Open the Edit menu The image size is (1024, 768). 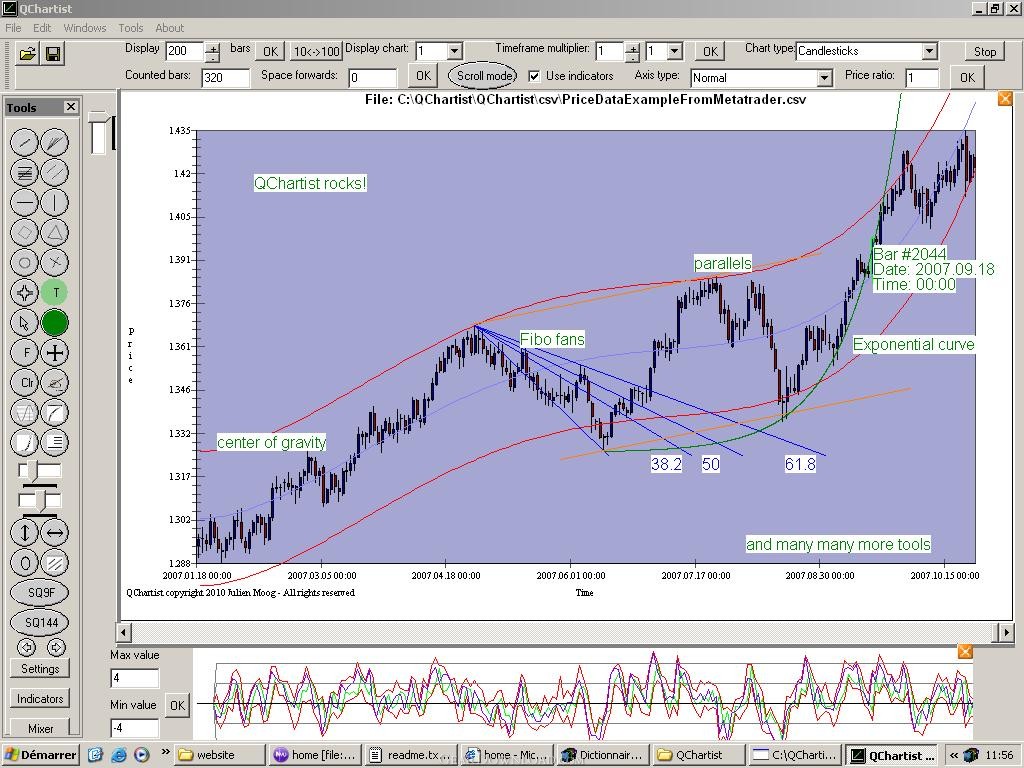[42, 28]
